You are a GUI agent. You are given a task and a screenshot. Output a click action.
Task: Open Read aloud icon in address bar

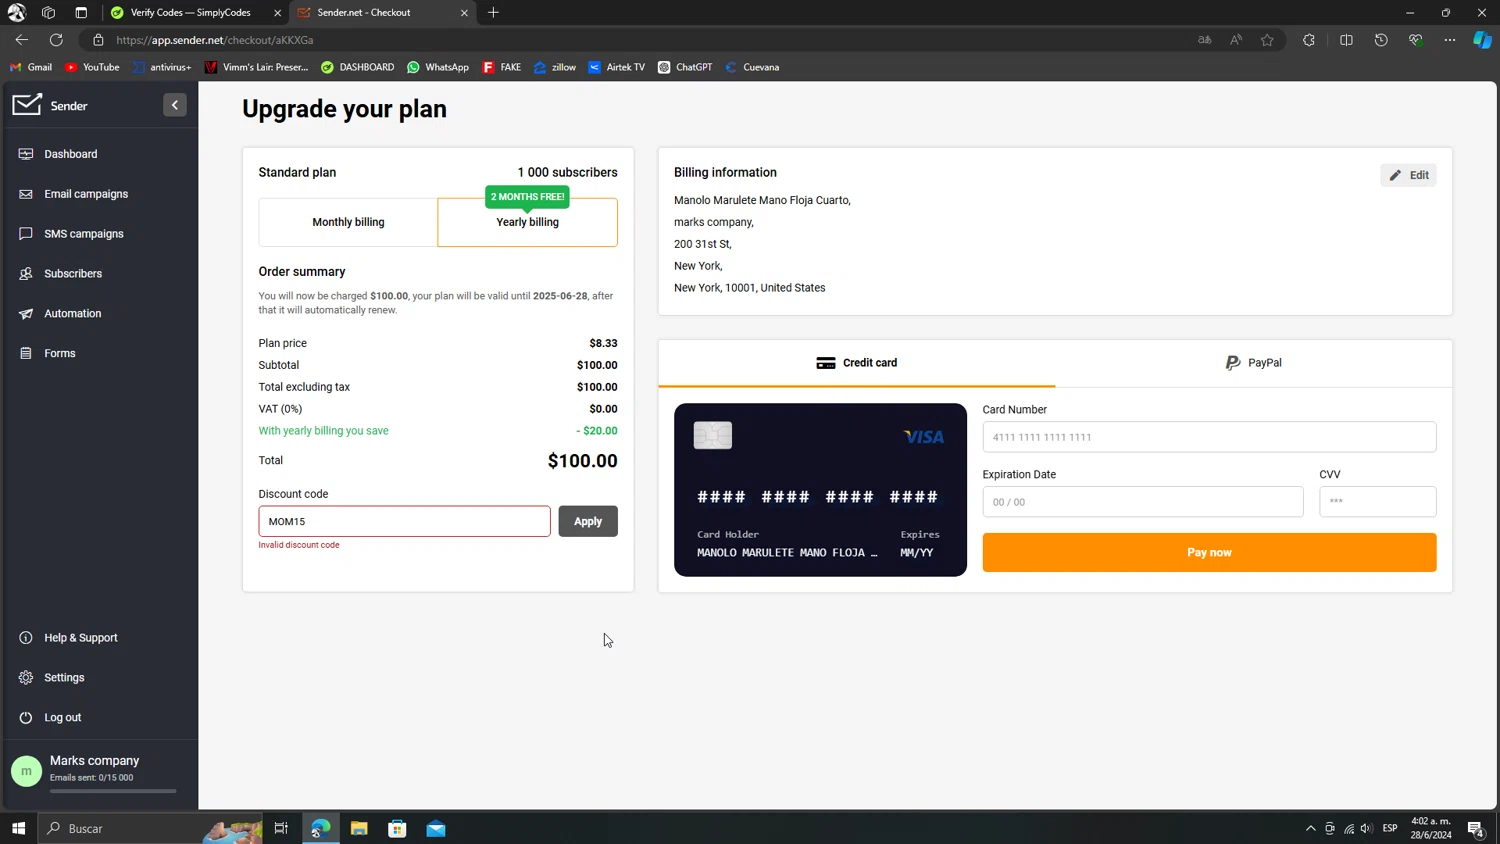click(x=1236, y=40)
